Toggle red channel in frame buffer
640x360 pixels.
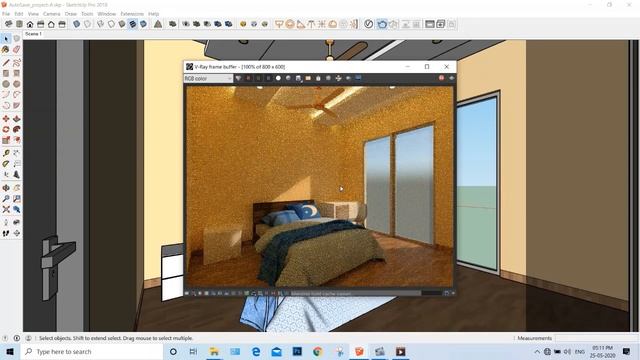pyautogui.click(x=248, y=78)
